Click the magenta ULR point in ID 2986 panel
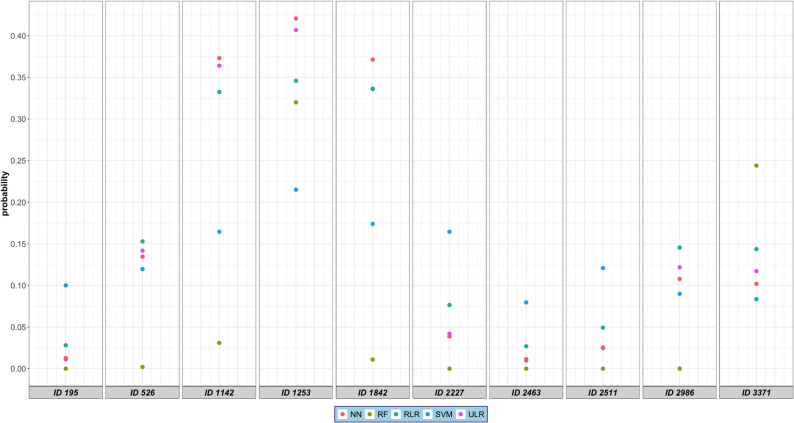The width and height of the screenshot is (794, 423). pos(680,267)
